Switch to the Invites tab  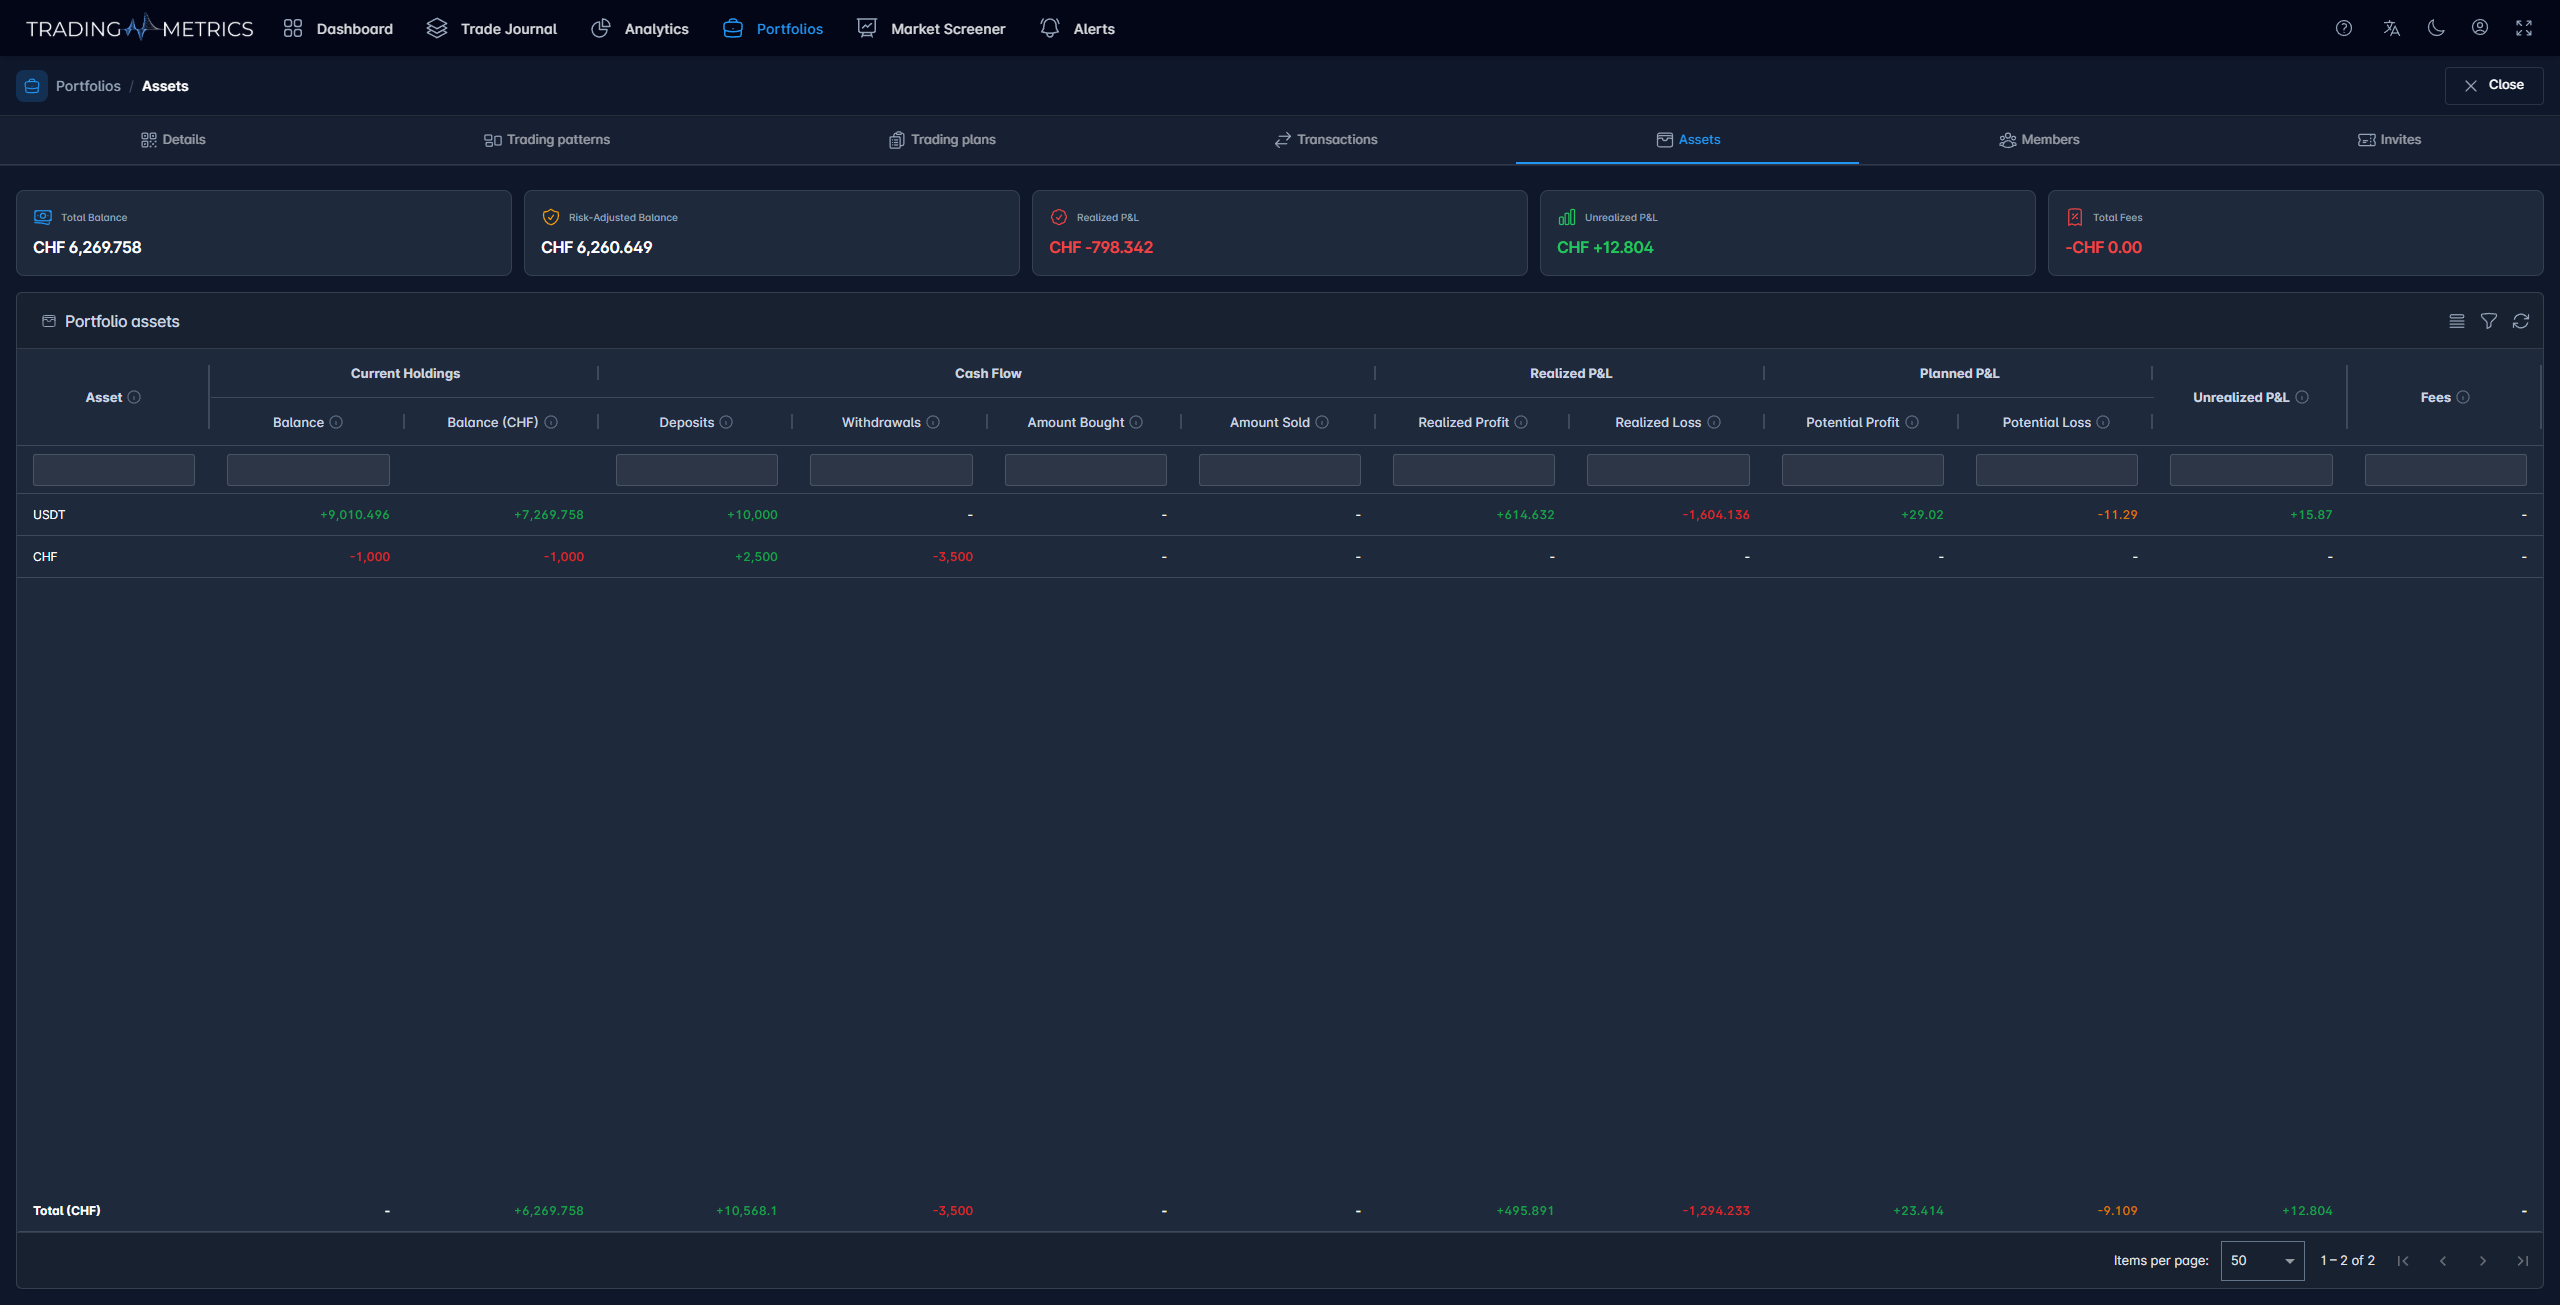(x=2389, y=139)
